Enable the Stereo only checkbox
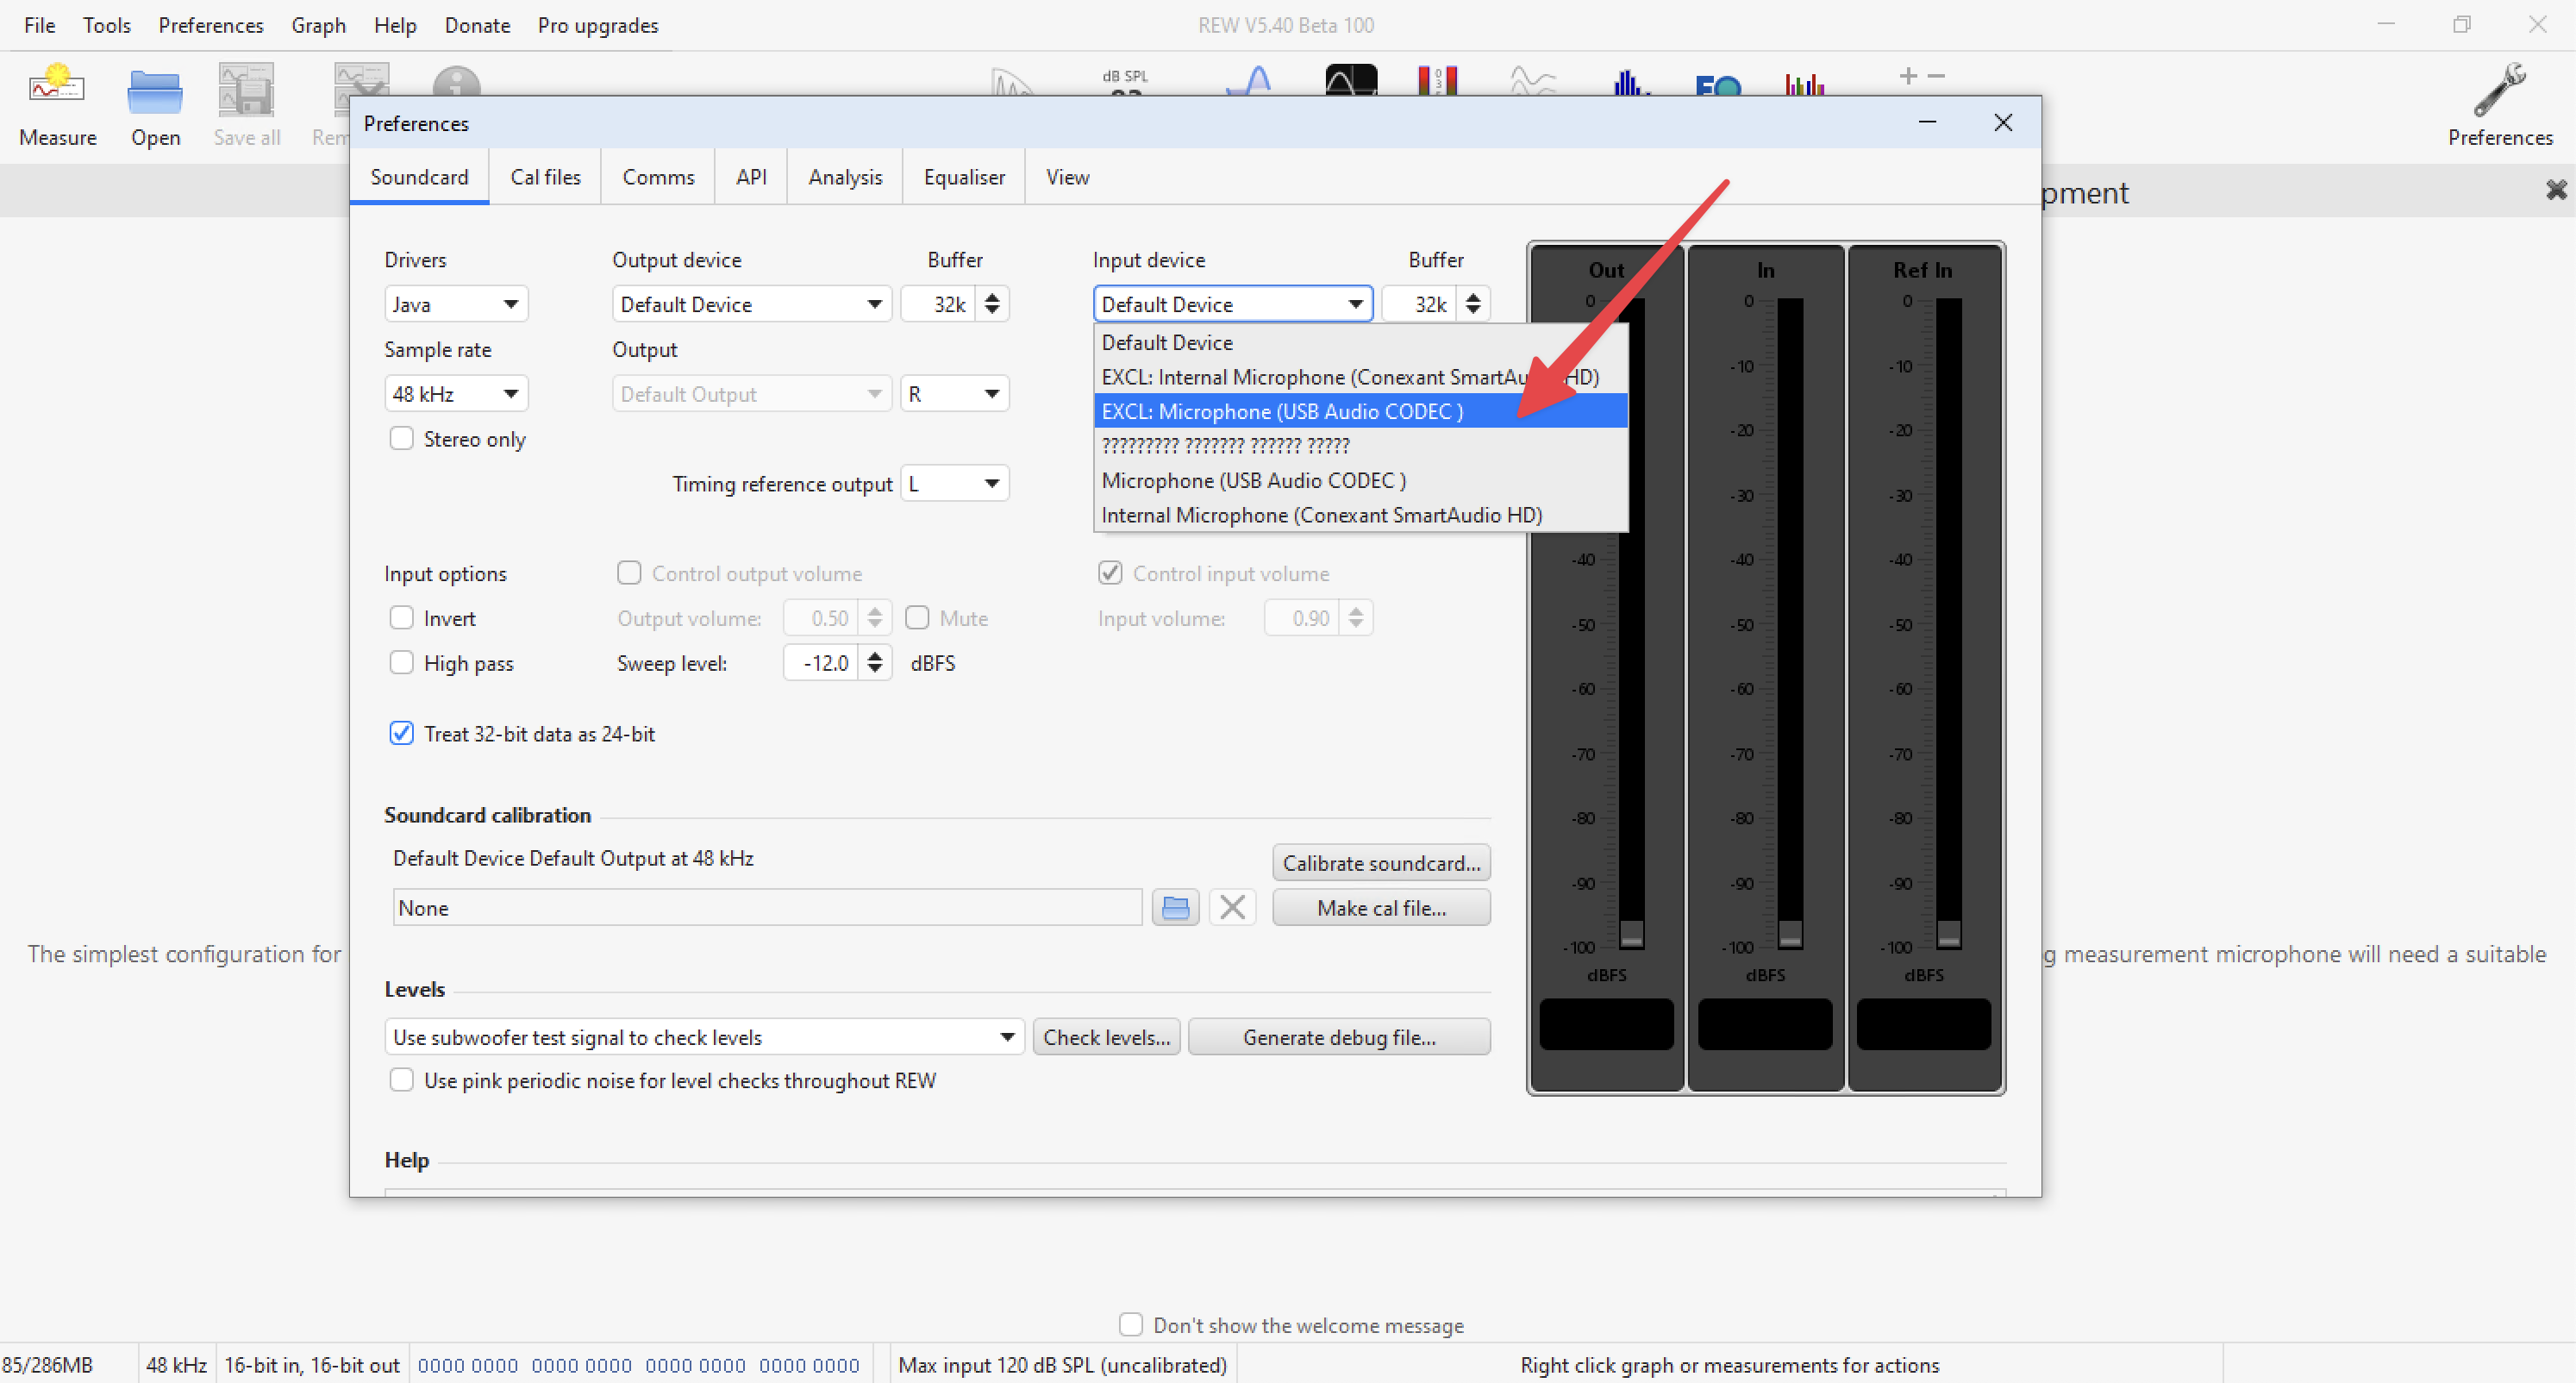 click(401, 439)
